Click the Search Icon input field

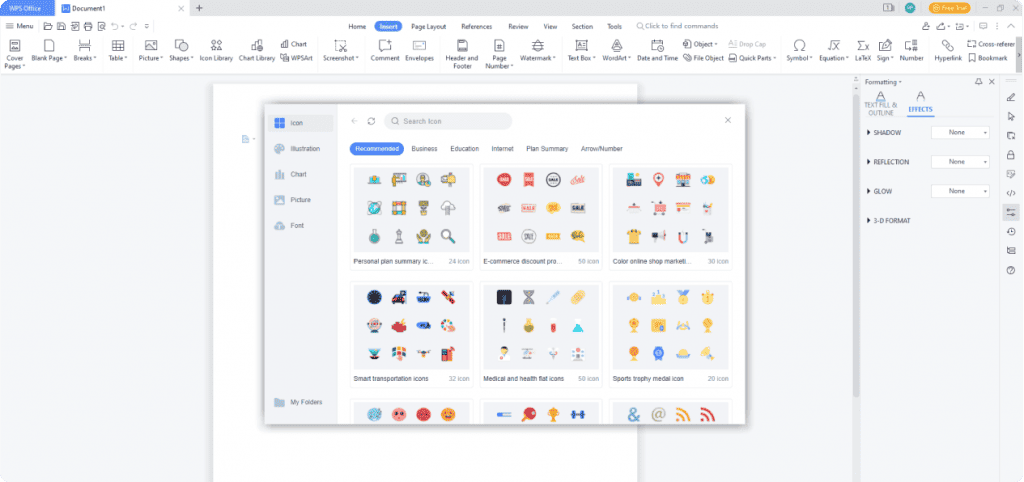coord(448,121)
